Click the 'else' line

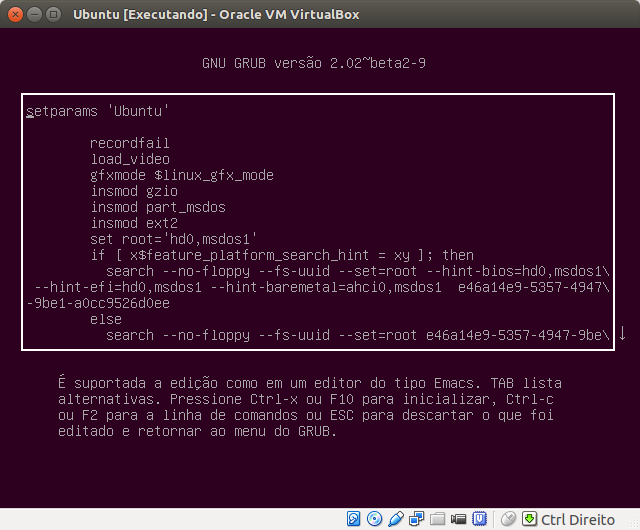106,319
